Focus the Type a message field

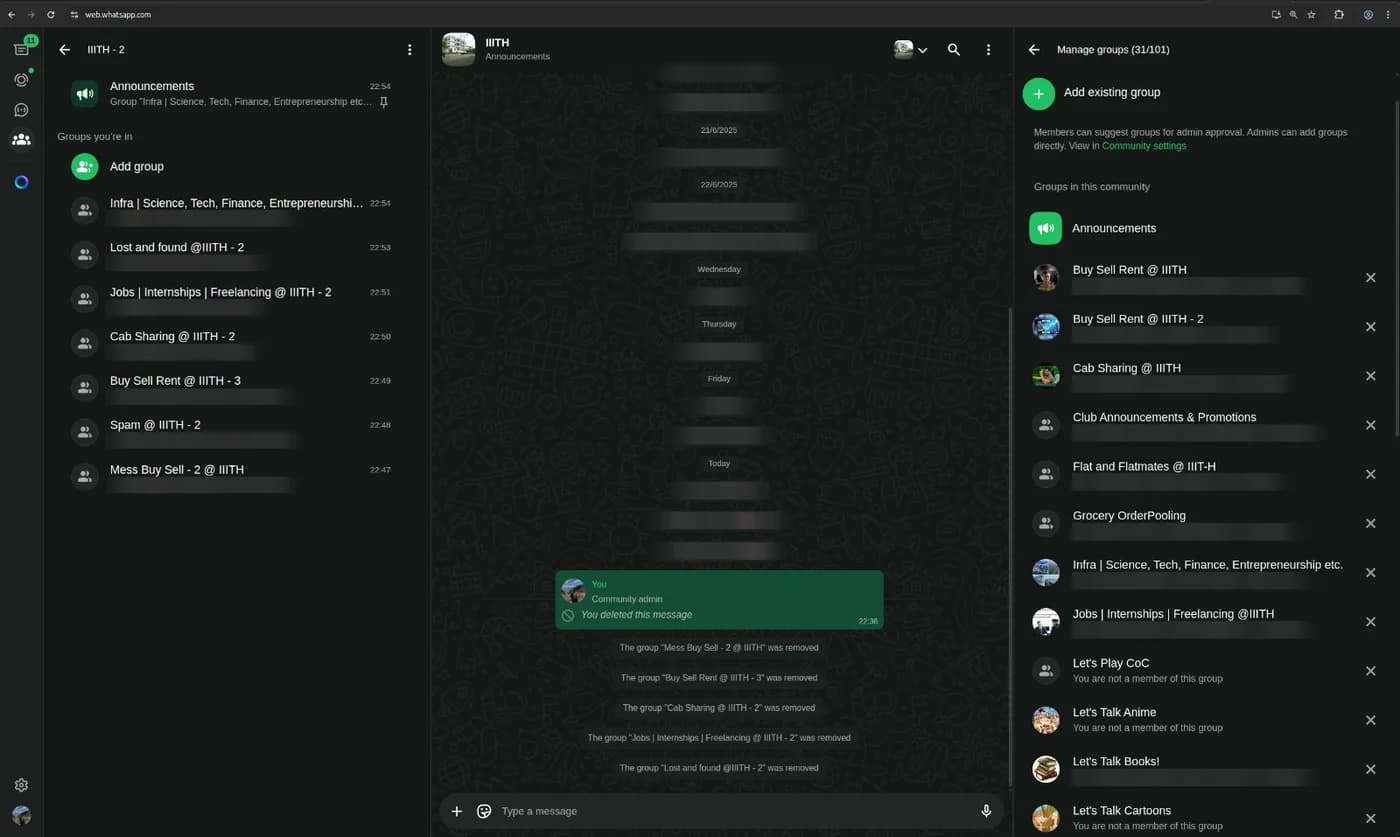735,811
